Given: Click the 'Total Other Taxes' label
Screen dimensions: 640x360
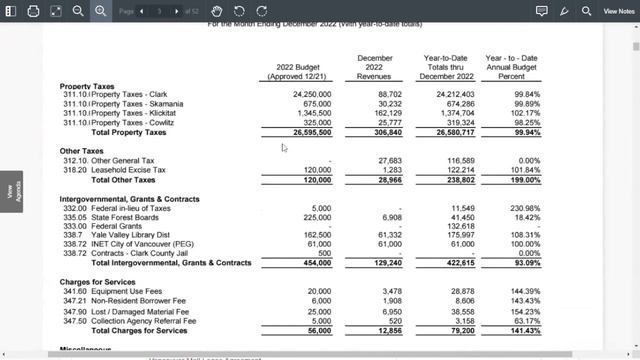Looking at the screenshot, I should point(123,180).
